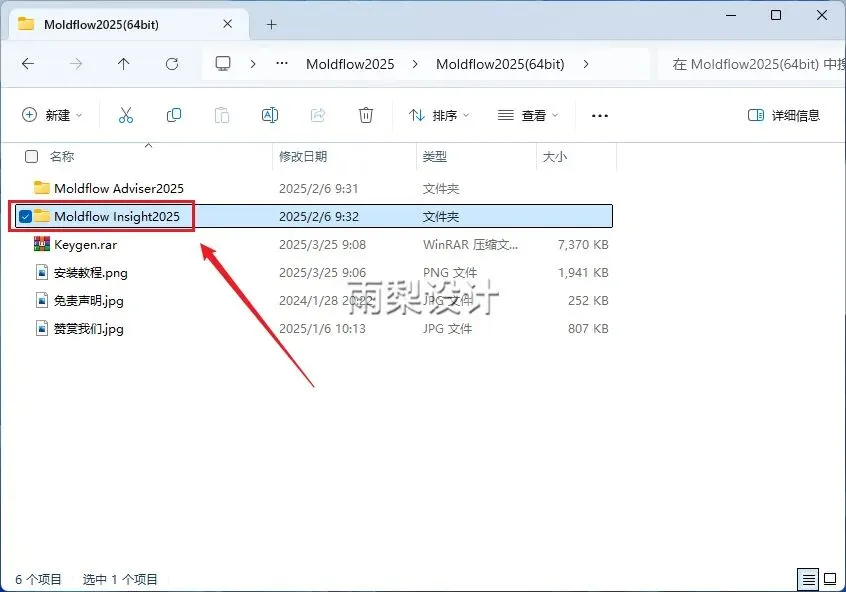Expand chevron after the Moldflow2025 breadcrumb
Viewport: 846px width, 592px height.
(415, 64)
